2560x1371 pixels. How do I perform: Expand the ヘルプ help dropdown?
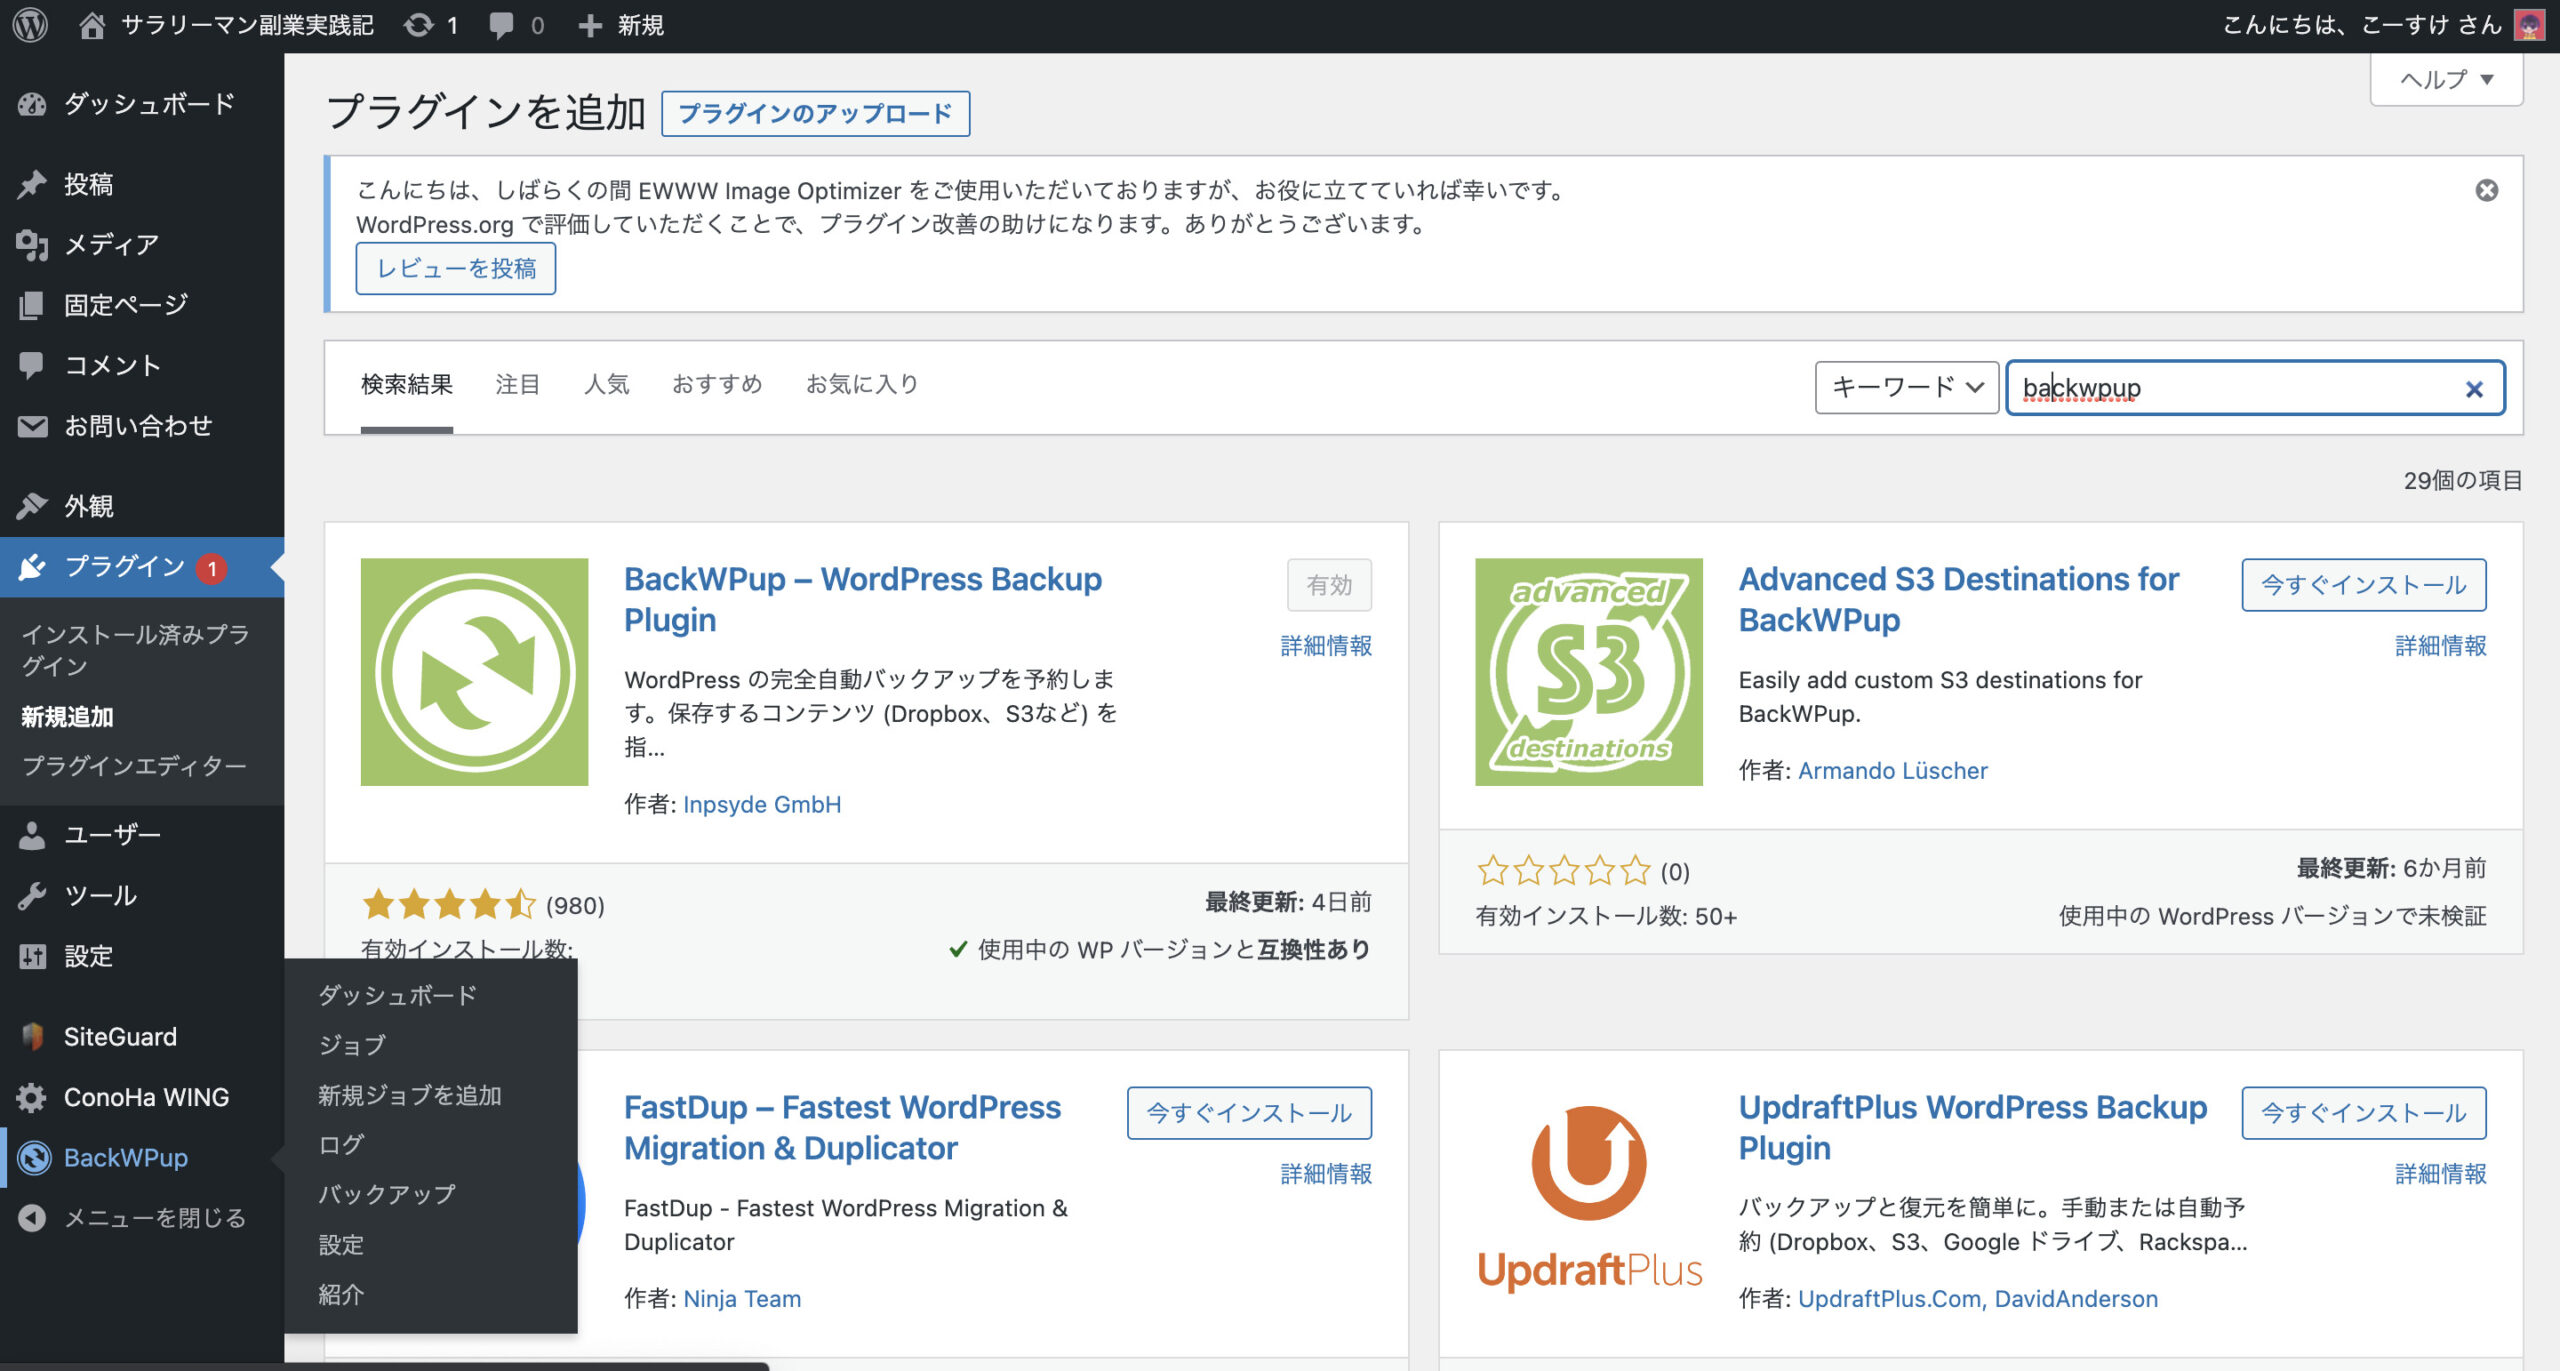pyautogui.click(x=2446, y=79)
